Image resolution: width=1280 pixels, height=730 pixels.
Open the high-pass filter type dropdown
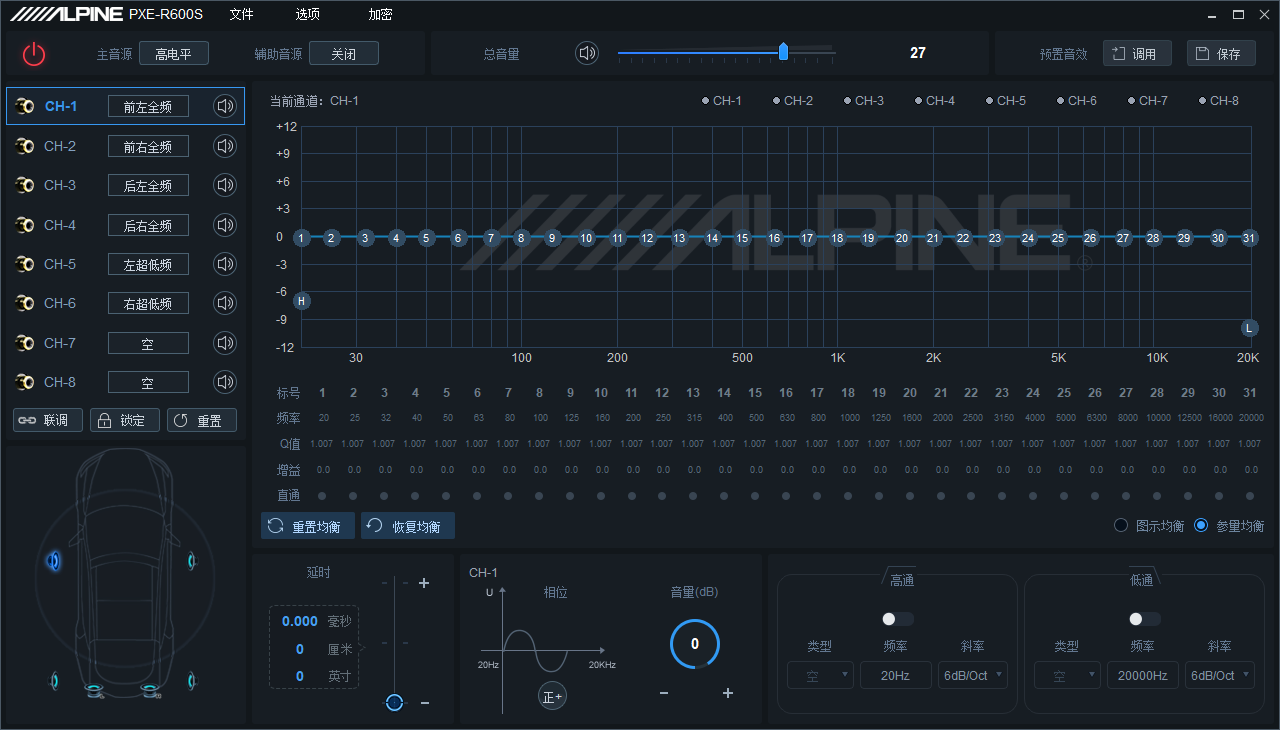click(x=820, y=675)
